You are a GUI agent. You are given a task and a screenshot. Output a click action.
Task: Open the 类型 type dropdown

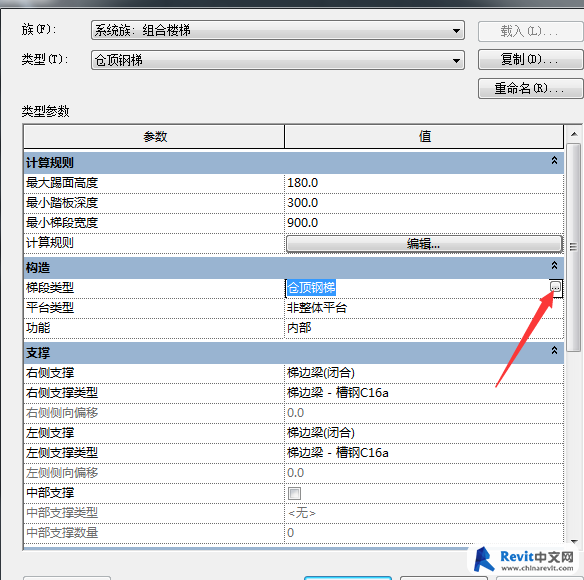(277, 60)
